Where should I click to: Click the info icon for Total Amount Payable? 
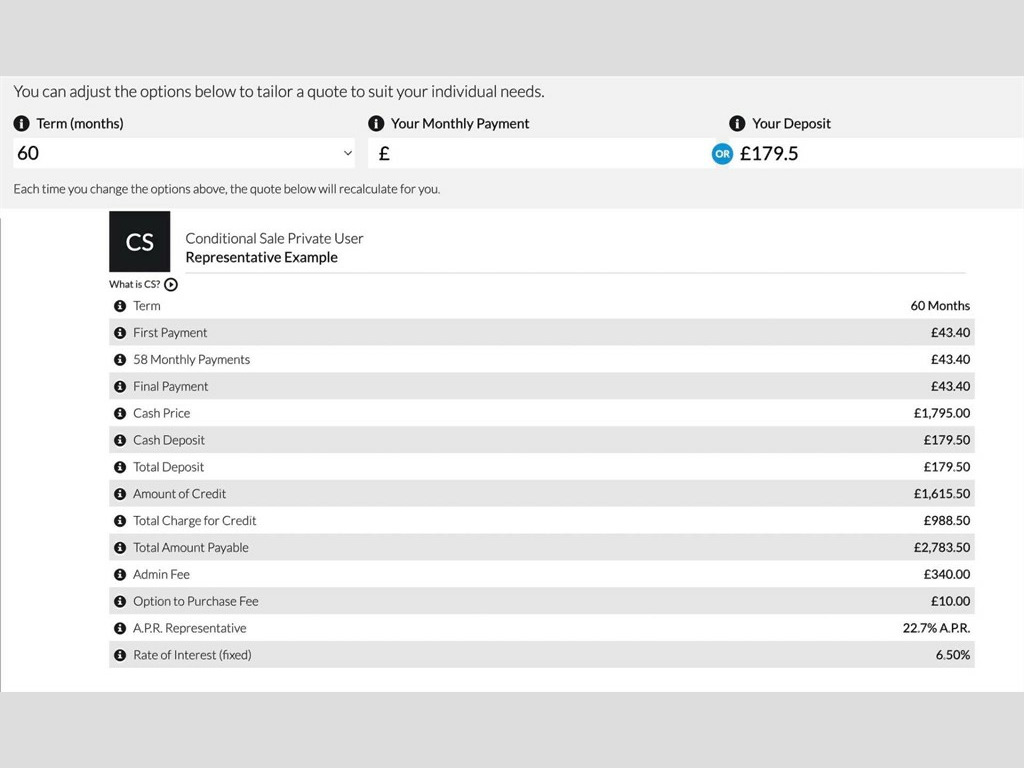coord(120,548)
